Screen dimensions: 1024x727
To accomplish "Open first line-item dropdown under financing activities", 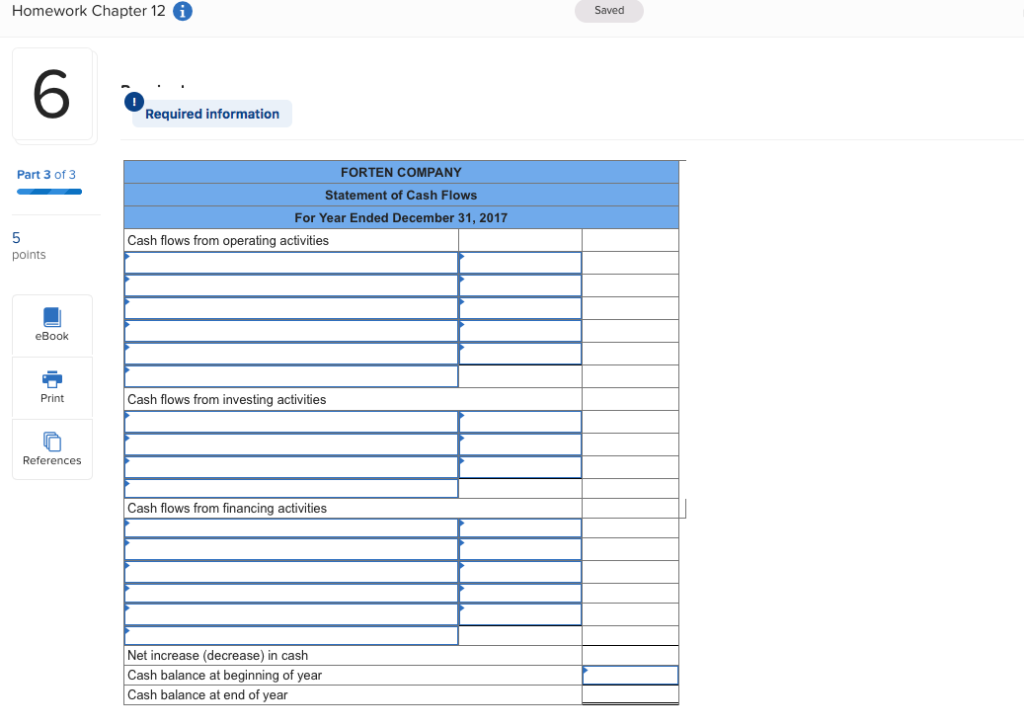I will tap(291, 528).
